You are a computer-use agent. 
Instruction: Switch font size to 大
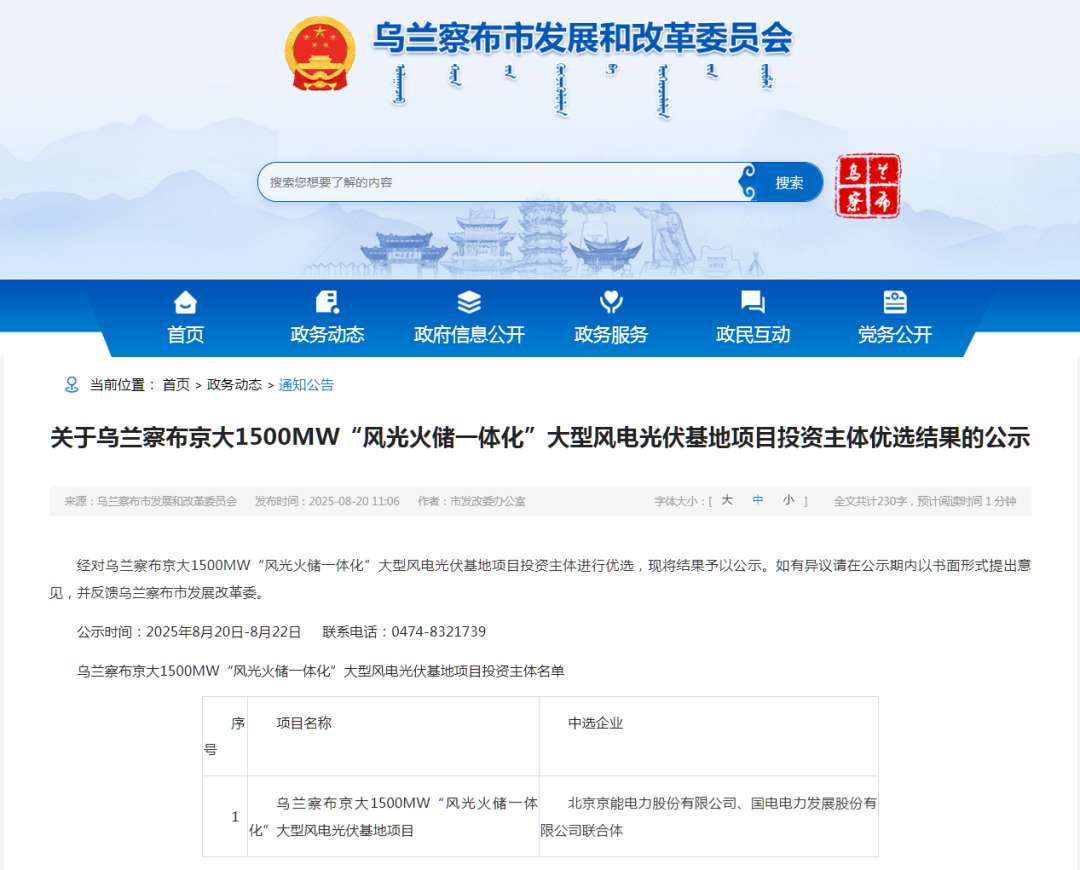[727, 501]
